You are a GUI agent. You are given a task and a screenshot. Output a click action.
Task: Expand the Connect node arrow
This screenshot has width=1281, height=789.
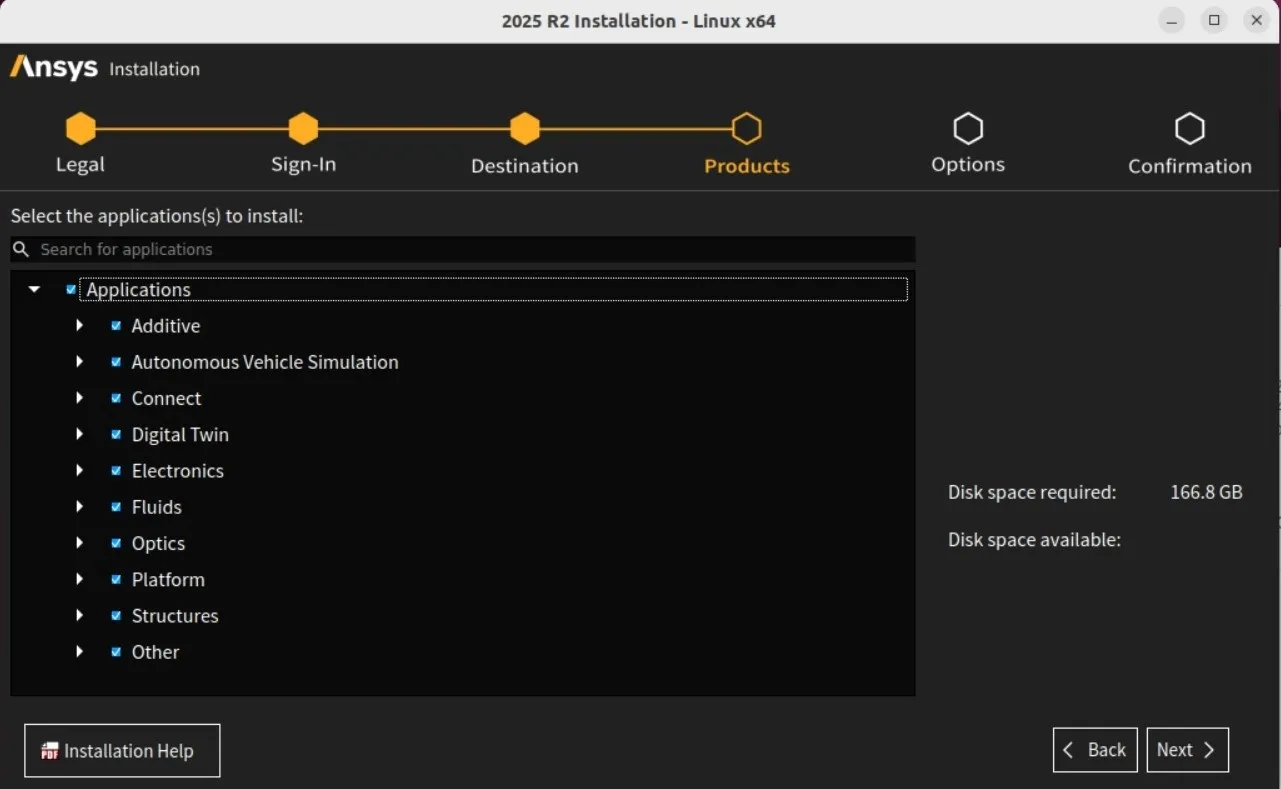[80, 398]
